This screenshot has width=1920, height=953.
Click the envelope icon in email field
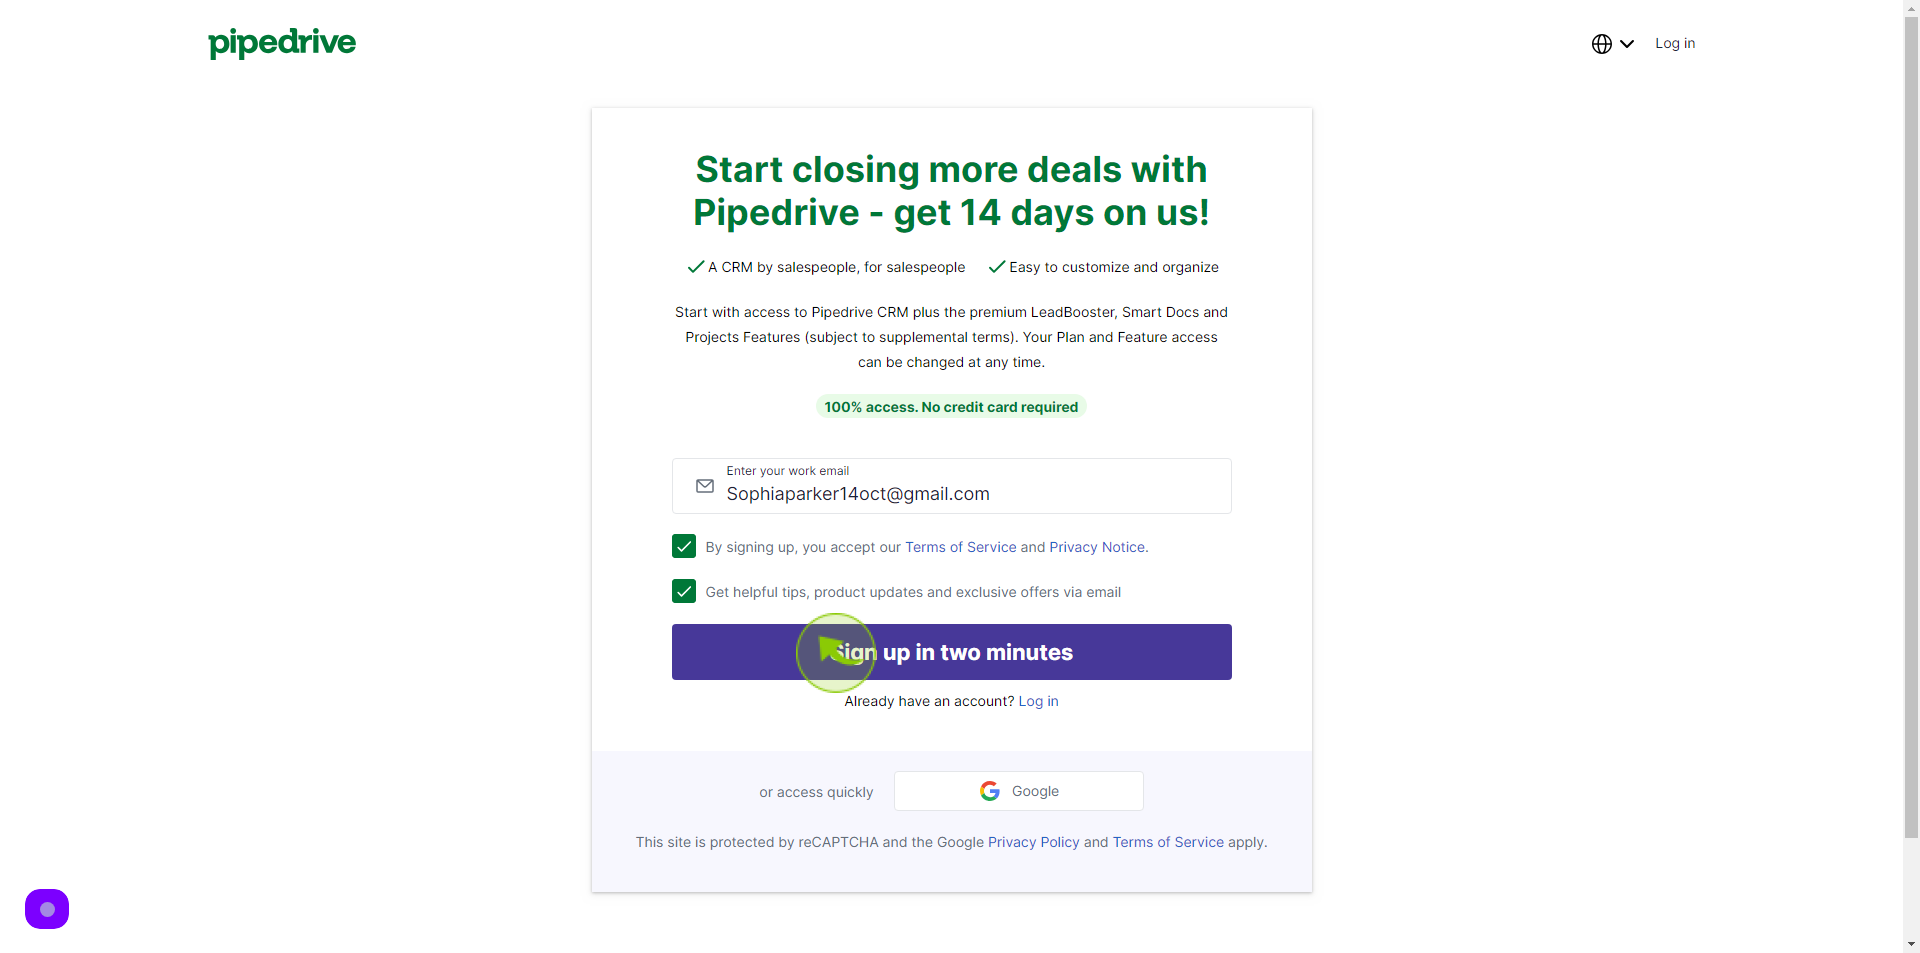[705, 486]
